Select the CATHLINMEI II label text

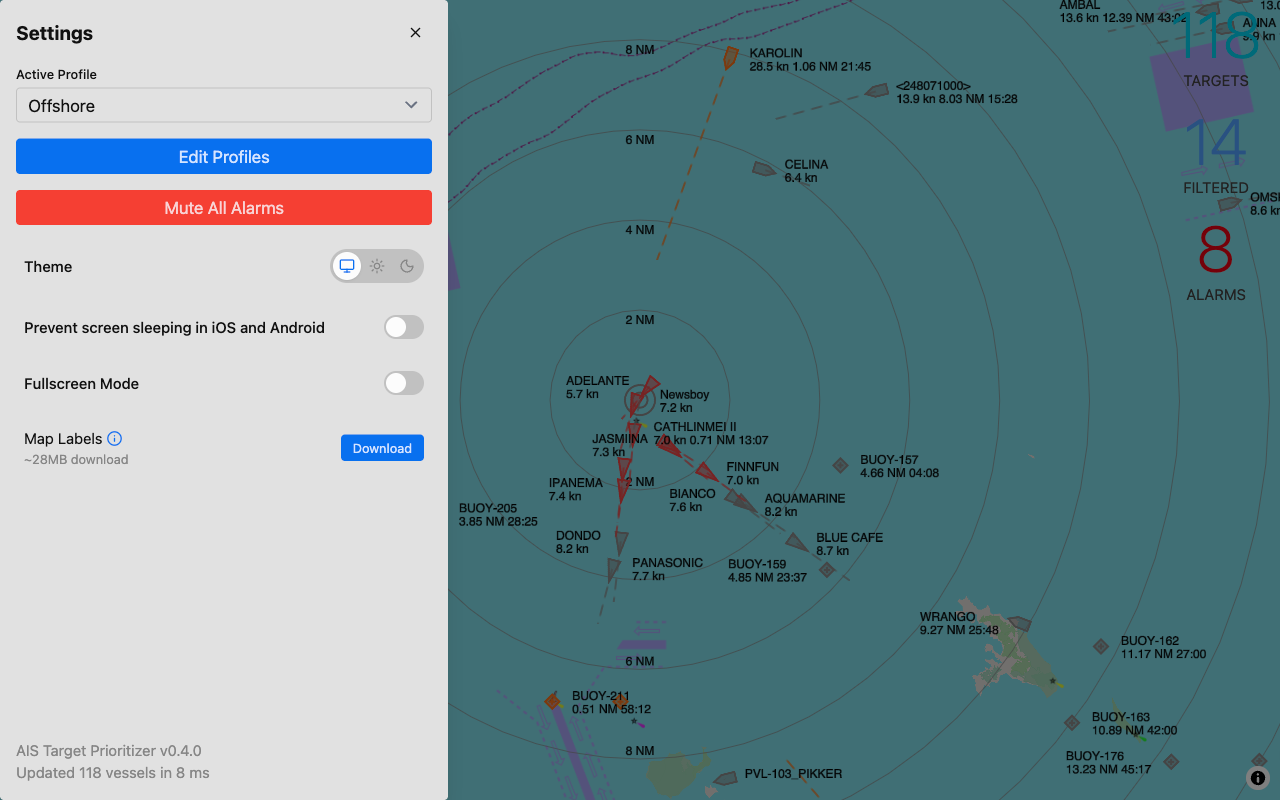tap(695, 427)
